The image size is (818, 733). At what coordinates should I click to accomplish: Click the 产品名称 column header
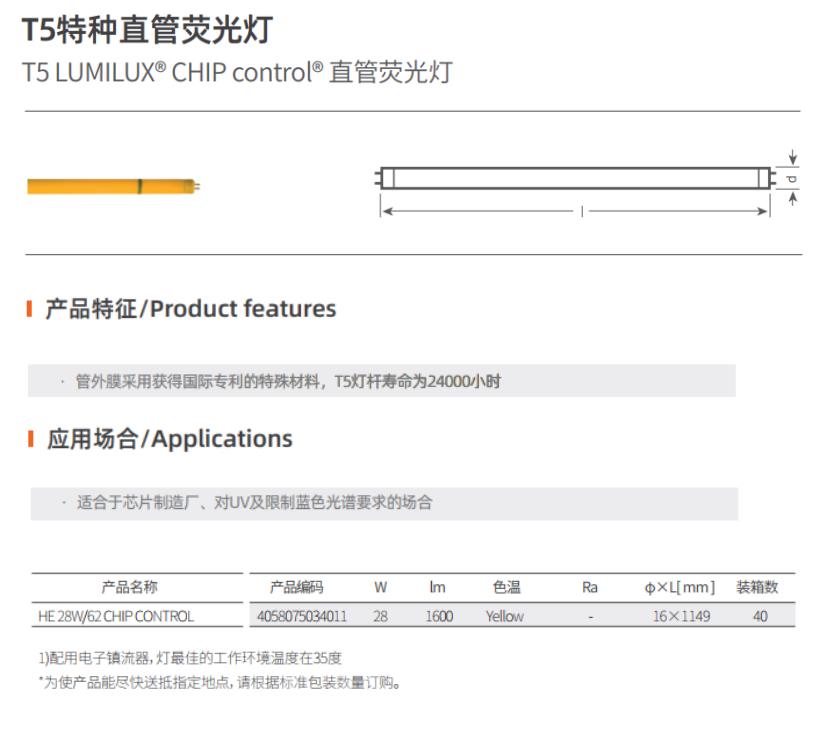pyautogui.click(x=129, y=587)
